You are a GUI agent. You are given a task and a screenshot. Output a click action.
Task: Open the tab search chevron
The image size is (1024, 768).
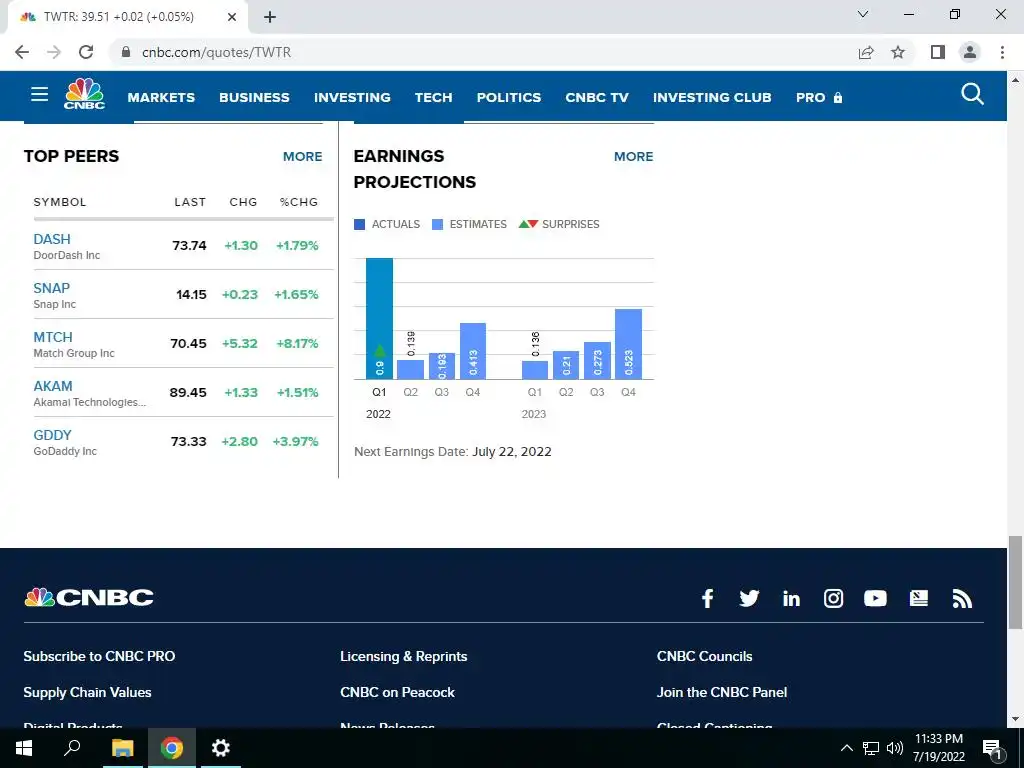[x=863, y=14]
